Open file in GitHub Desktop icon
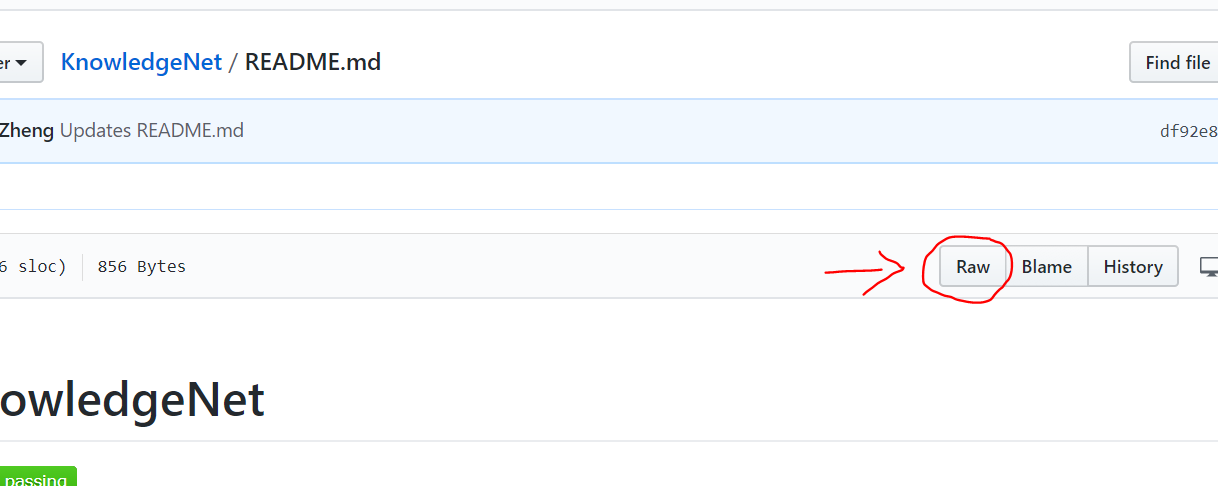1218x486 pixels. point(1208,267)
